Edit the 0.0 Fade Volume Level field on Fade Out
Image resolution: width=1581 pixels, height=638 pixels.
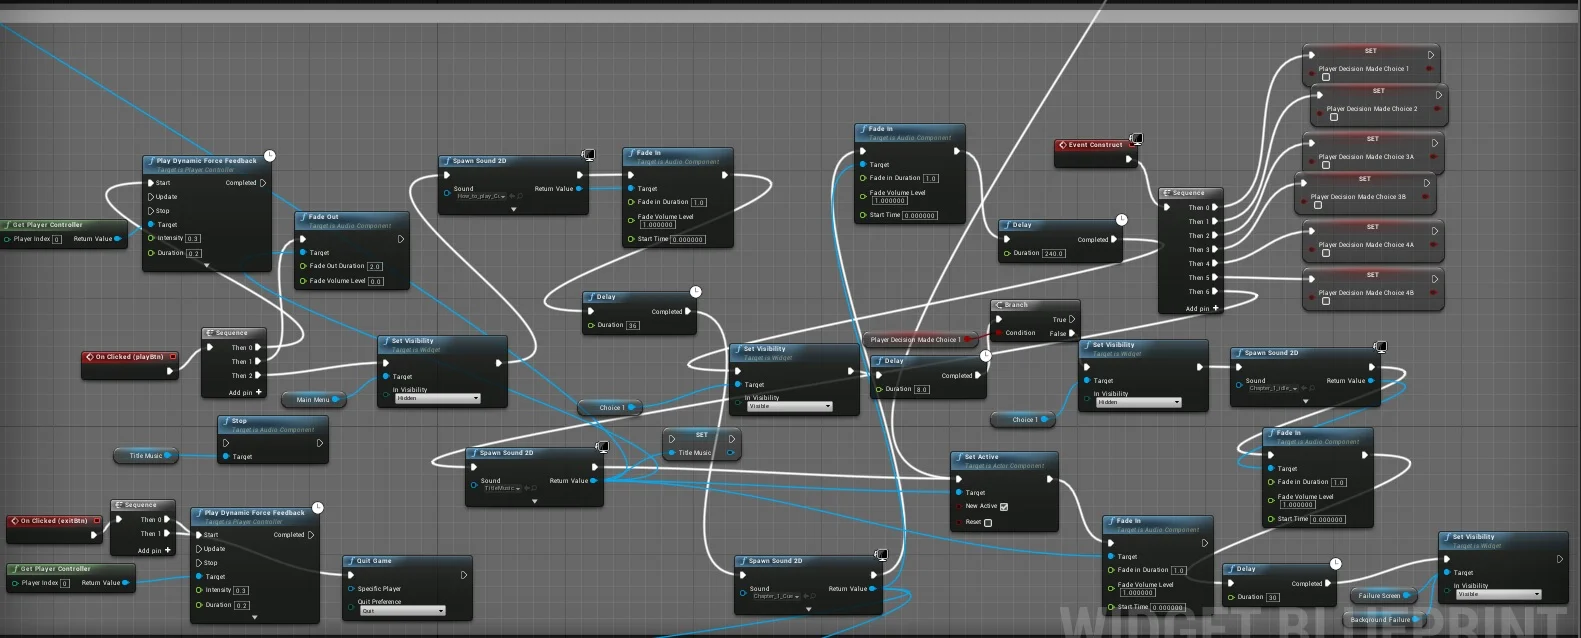pyautogui.click(x=376, y=282)
